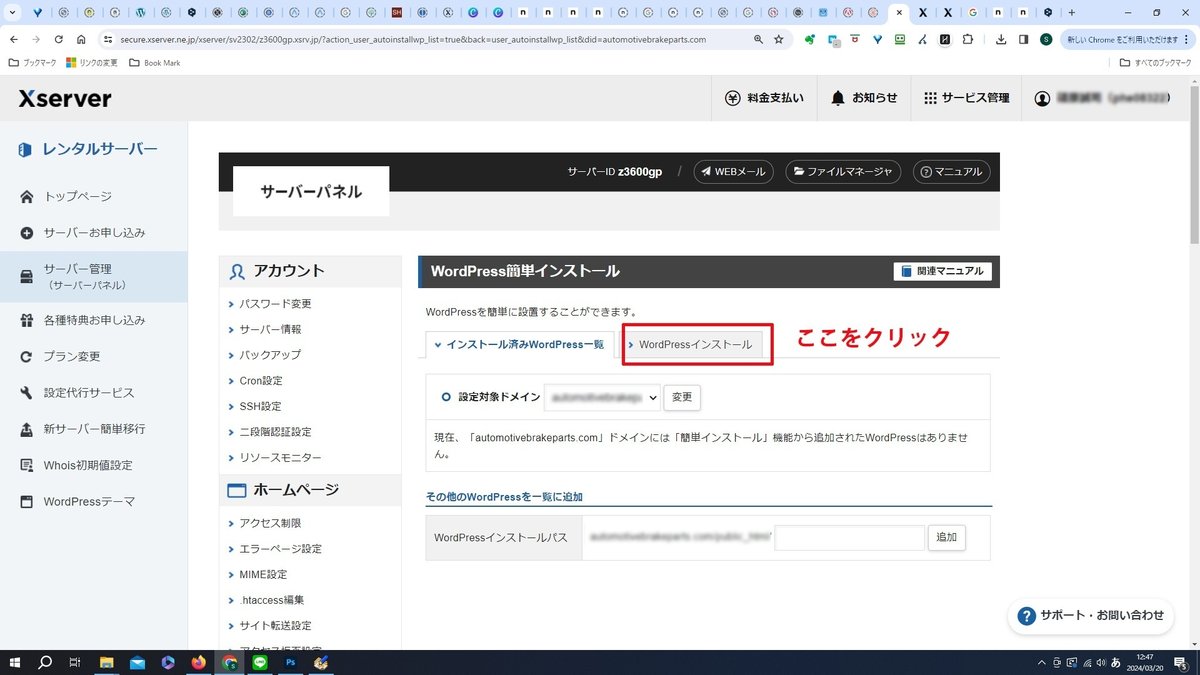Open 新サーバー簡単移行 in sidebar
Image resolution: width=1200 pixels, height=675 pixels.
[94, 429]
